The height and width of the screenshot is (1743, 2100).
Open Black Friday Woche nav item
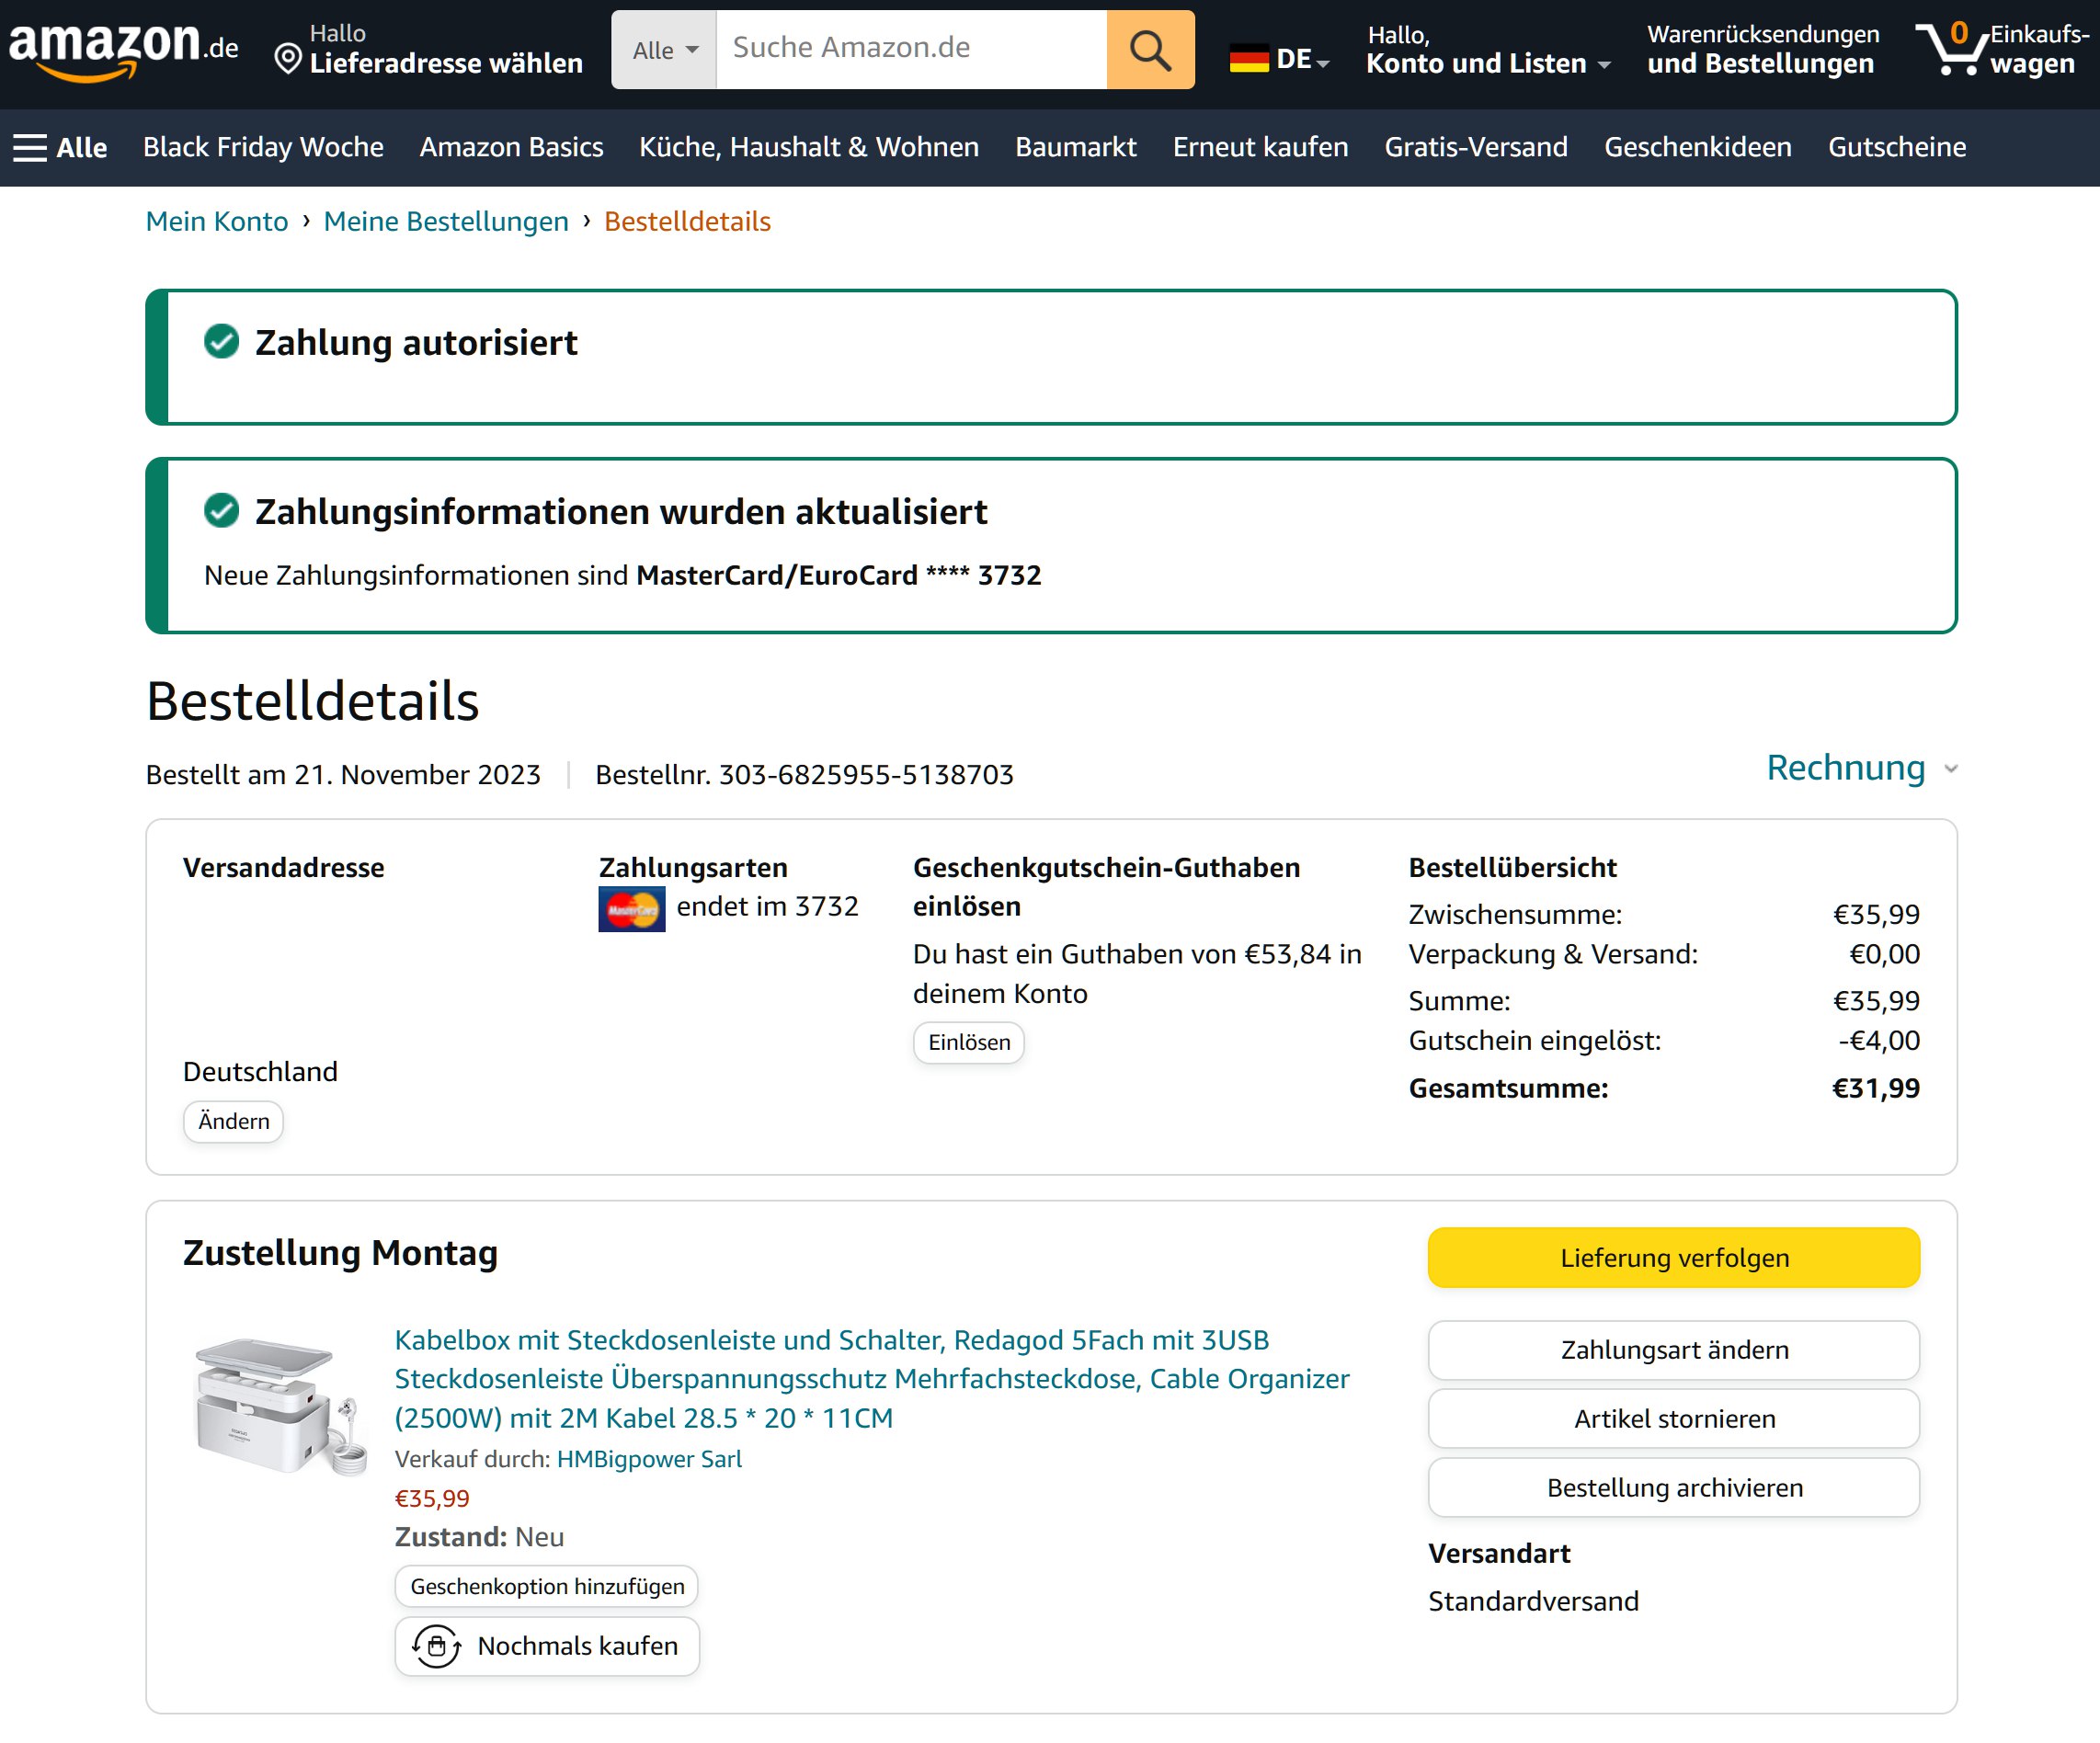tap(263, 147)
